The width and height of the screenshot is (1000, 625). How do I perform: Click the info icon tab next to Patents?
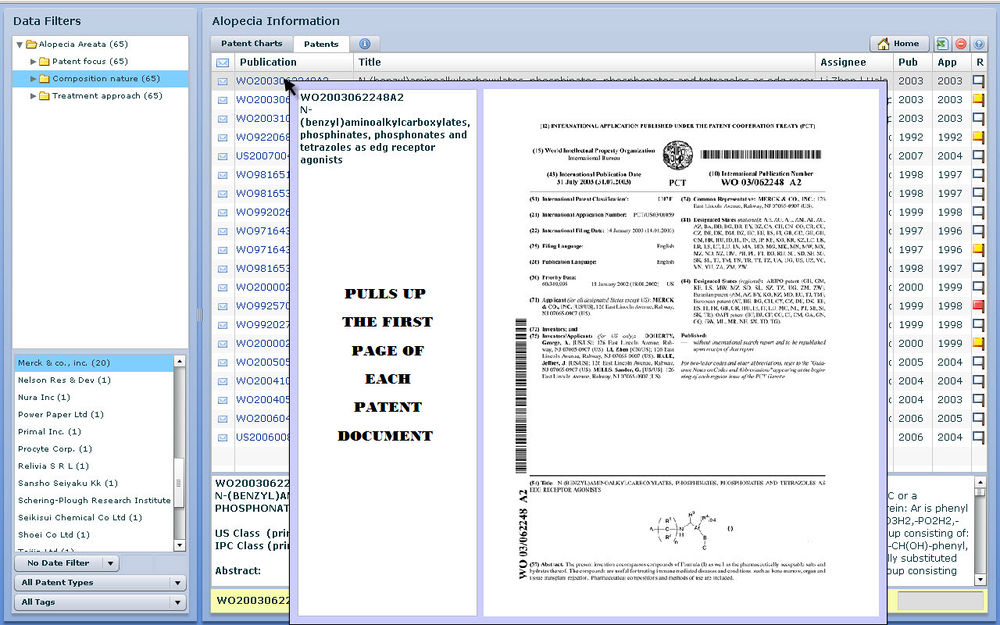364,44
